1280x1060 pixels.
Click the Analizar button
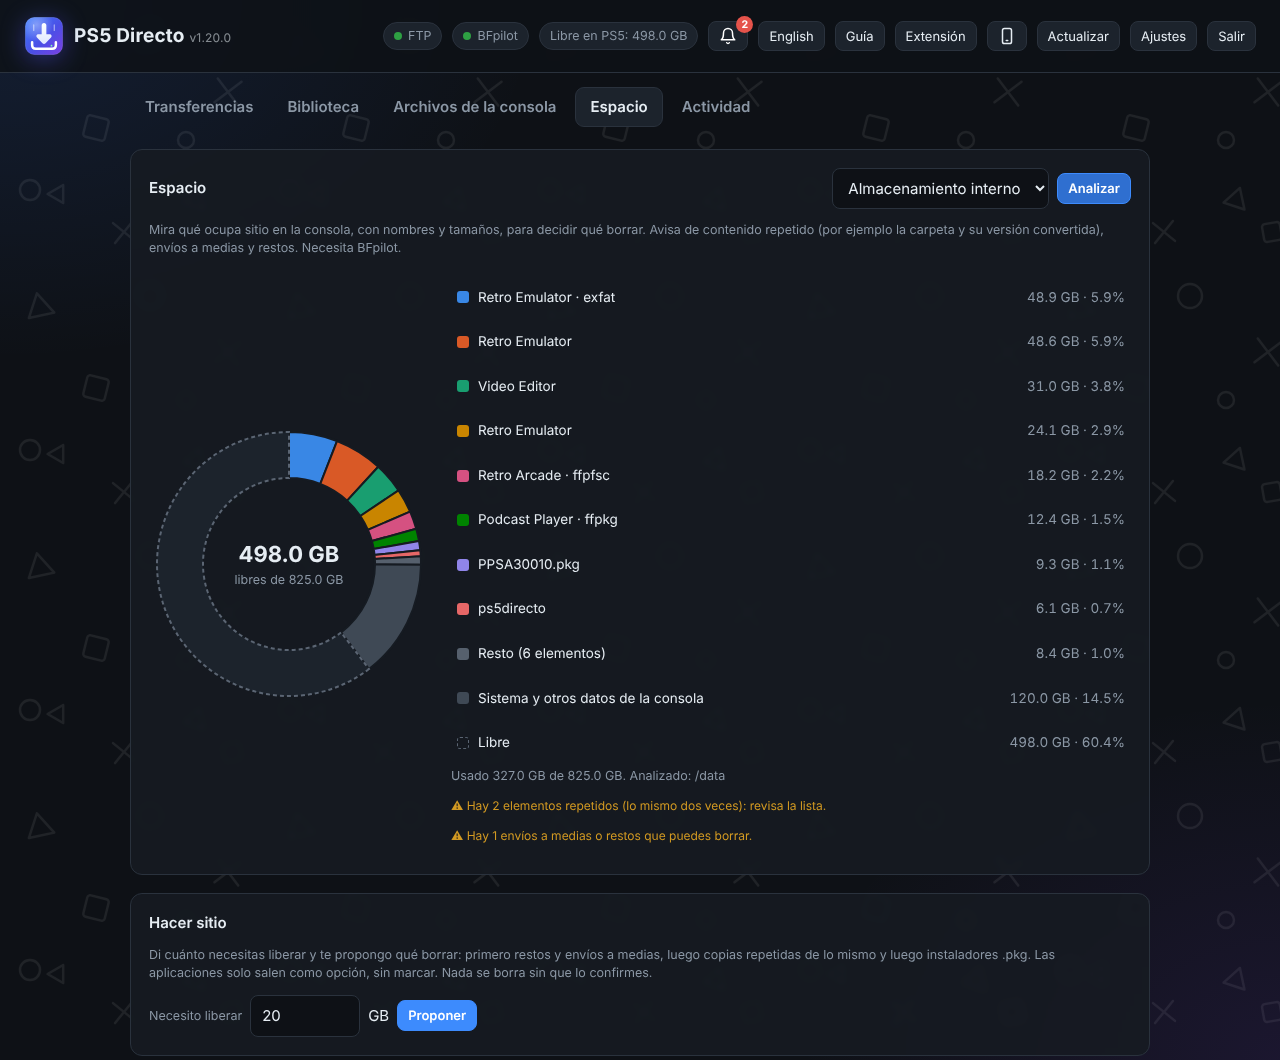1094,188
